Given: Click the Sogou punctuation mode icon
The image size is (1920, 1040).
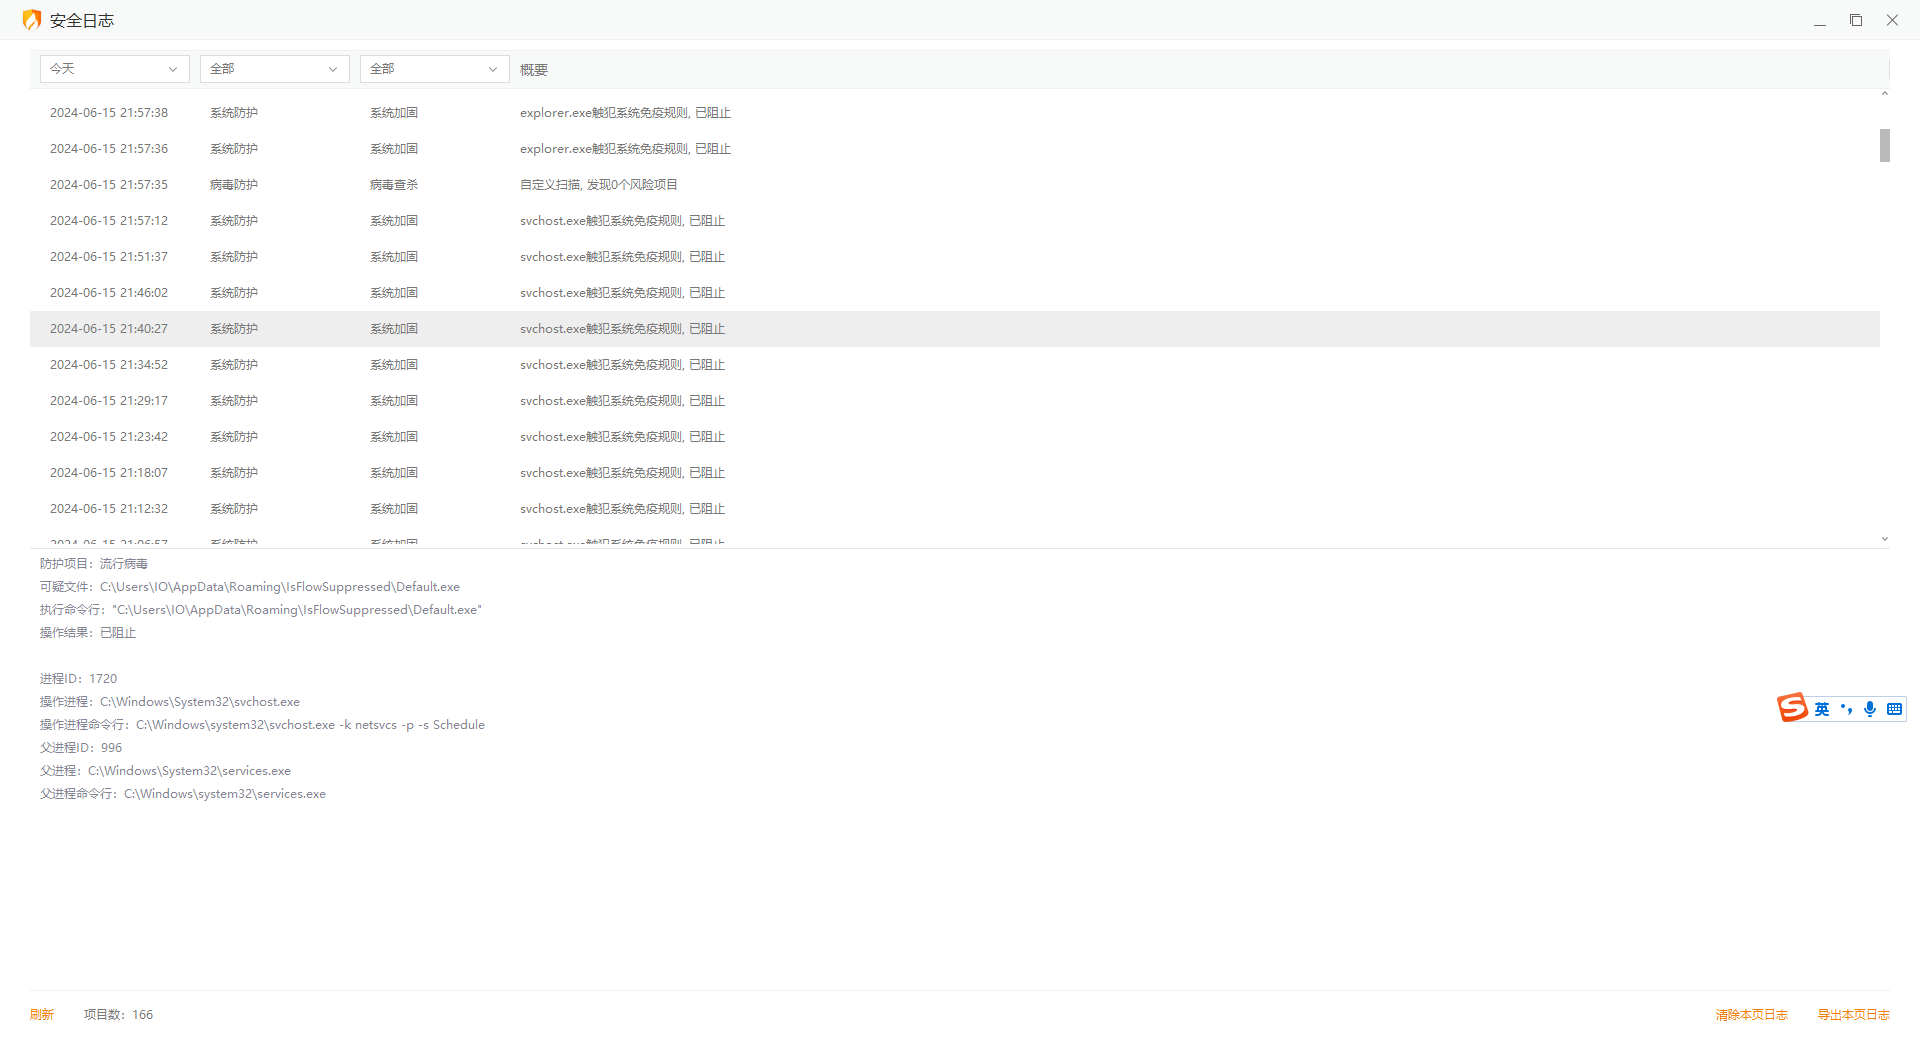Looking at the screenshot, I should 1846,709.
